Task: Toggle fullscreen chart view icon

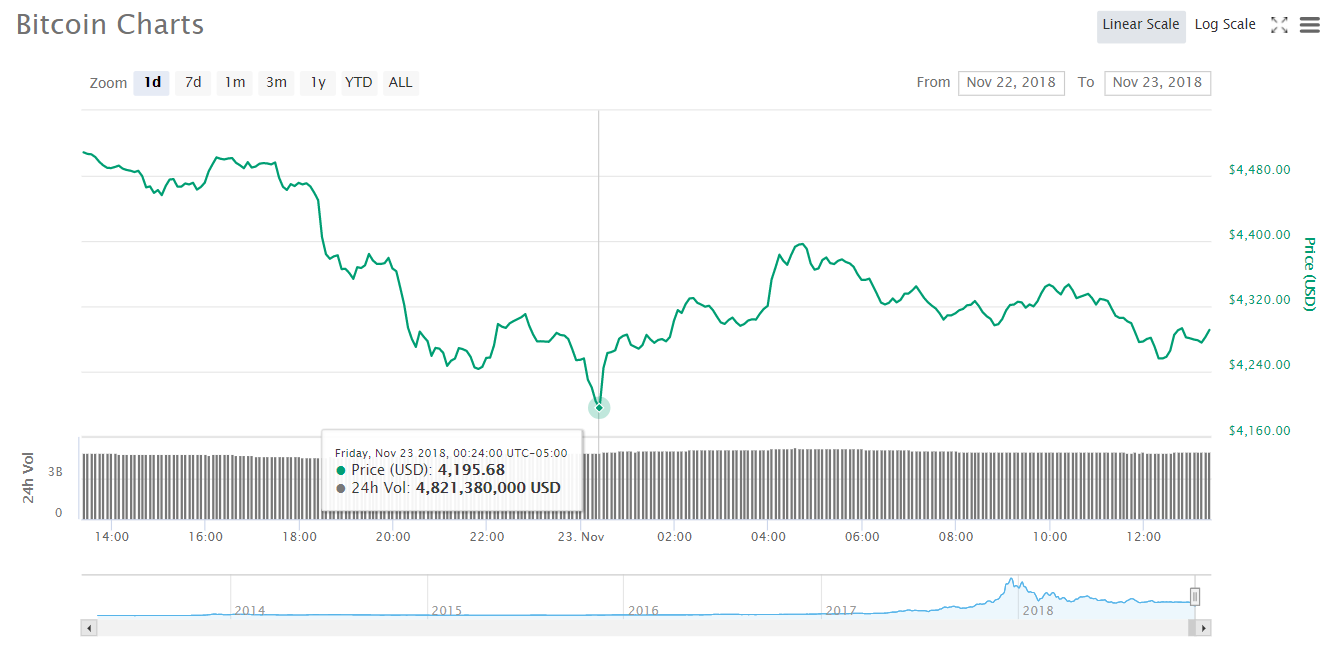Action: pyautogui.click(x=1279, y=26)
